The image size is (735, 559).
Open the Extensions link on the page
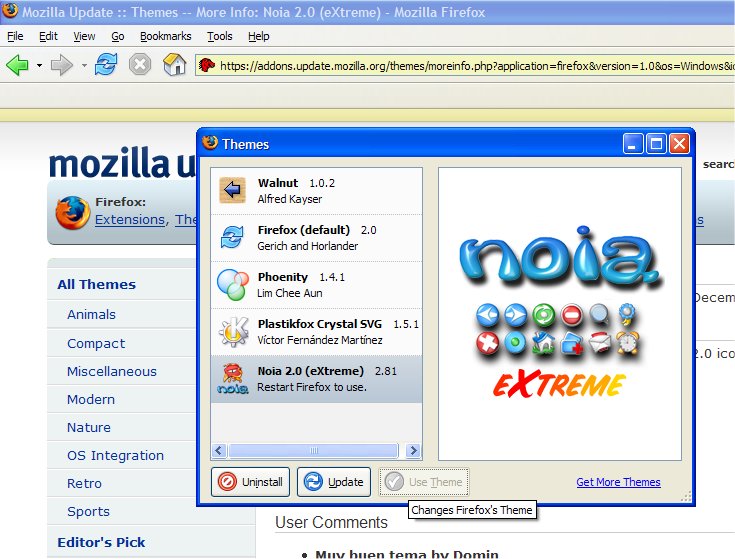point(130,219)
